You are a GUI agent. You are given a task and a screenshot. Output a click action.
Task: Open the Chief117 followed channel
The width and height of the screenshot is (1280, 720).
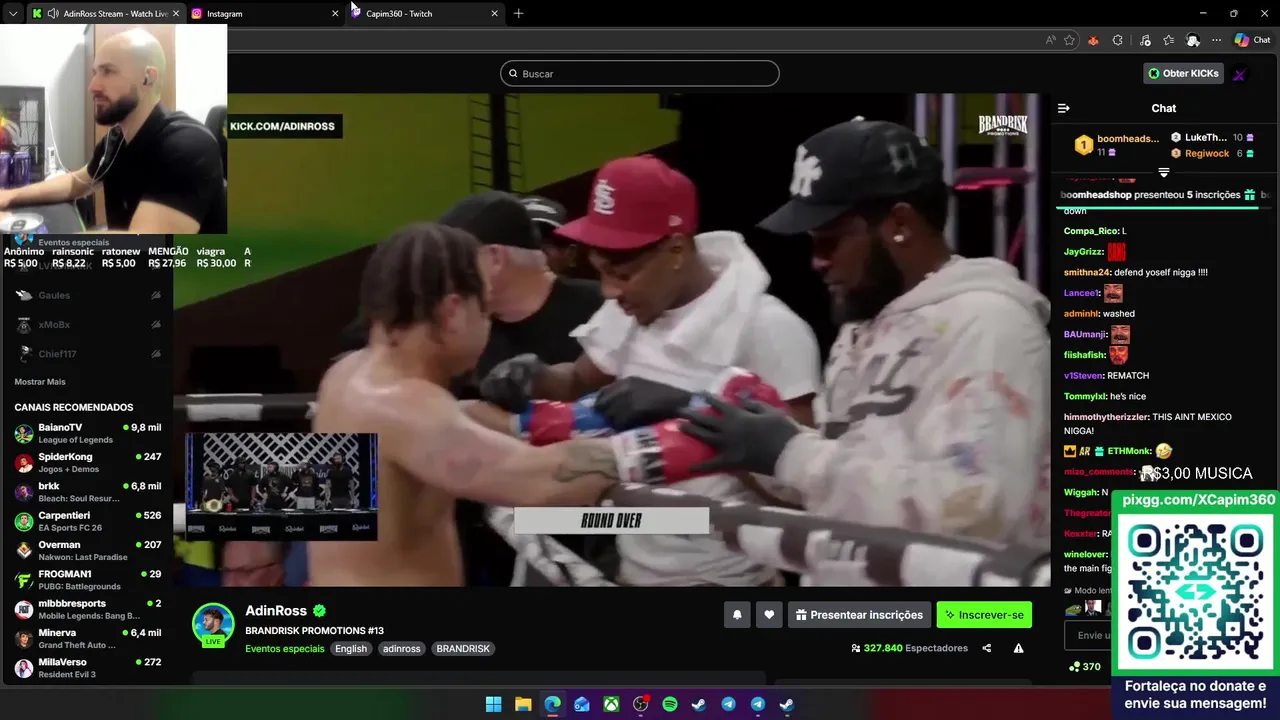88,354
